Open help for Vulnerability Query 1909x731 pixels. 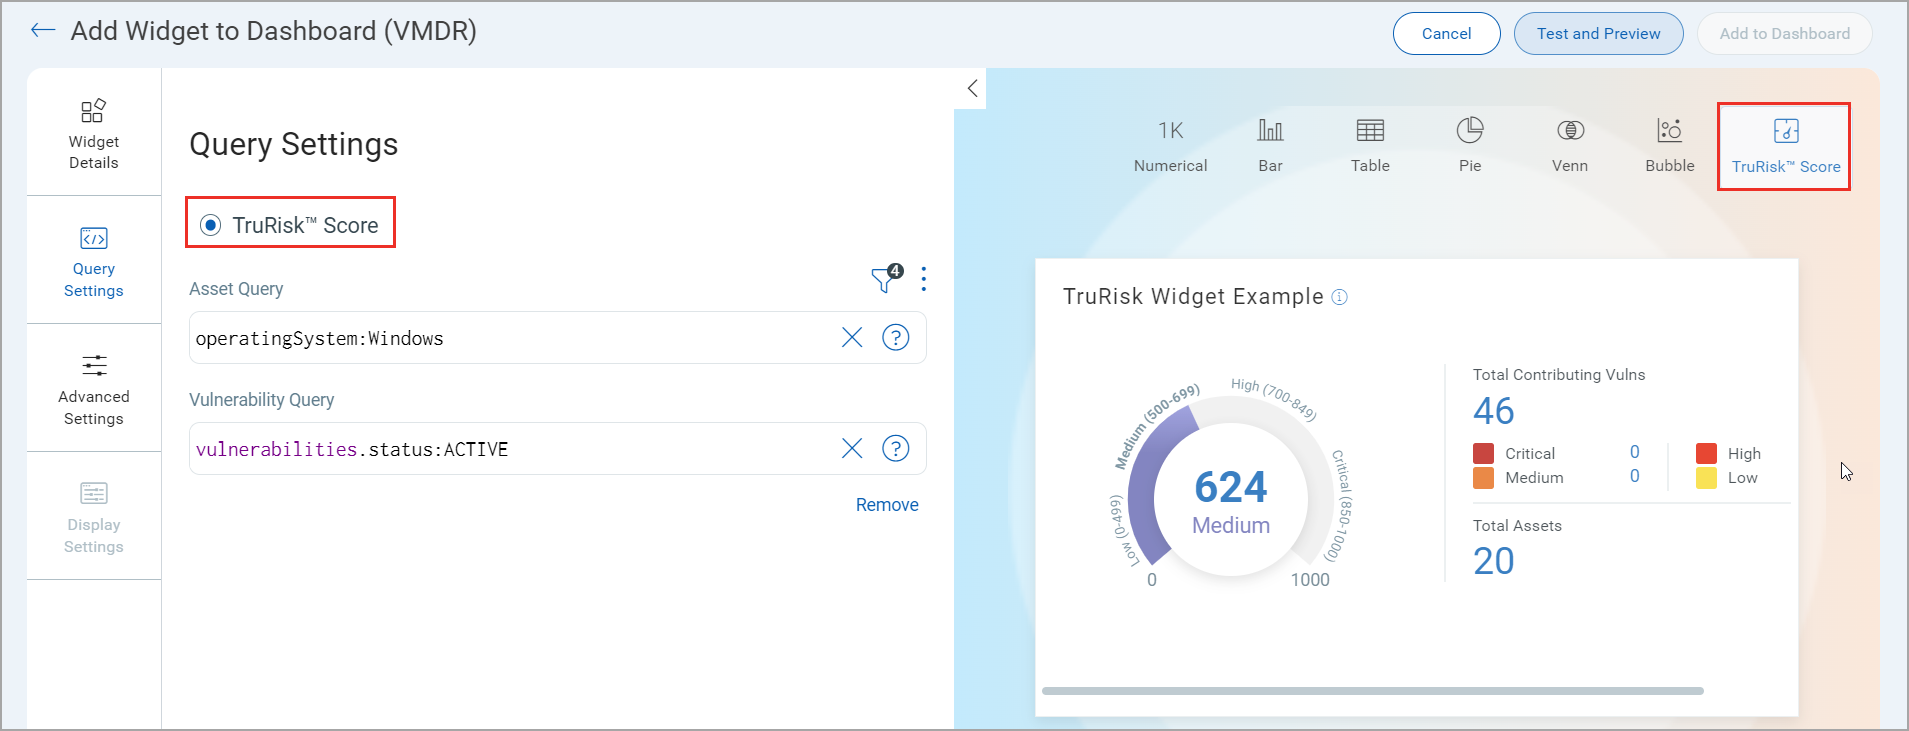click(x=896, y=449)
